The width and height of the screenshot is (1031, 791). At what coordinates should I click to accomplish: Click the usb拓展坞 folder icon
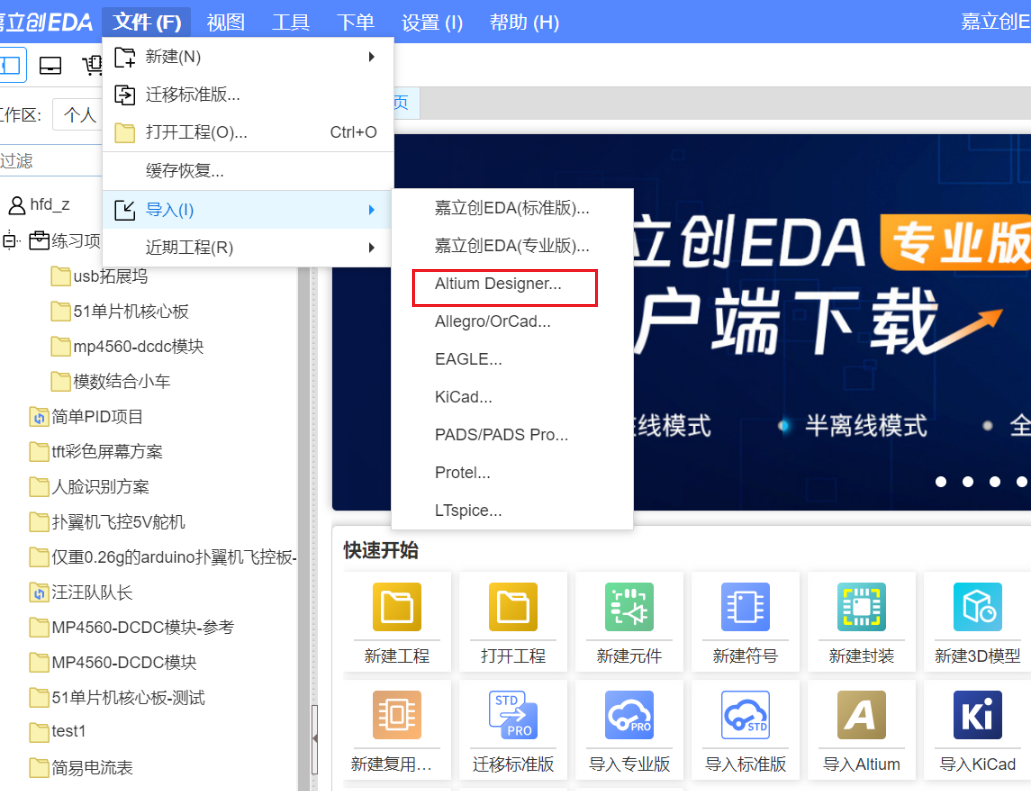pos(60,276)
